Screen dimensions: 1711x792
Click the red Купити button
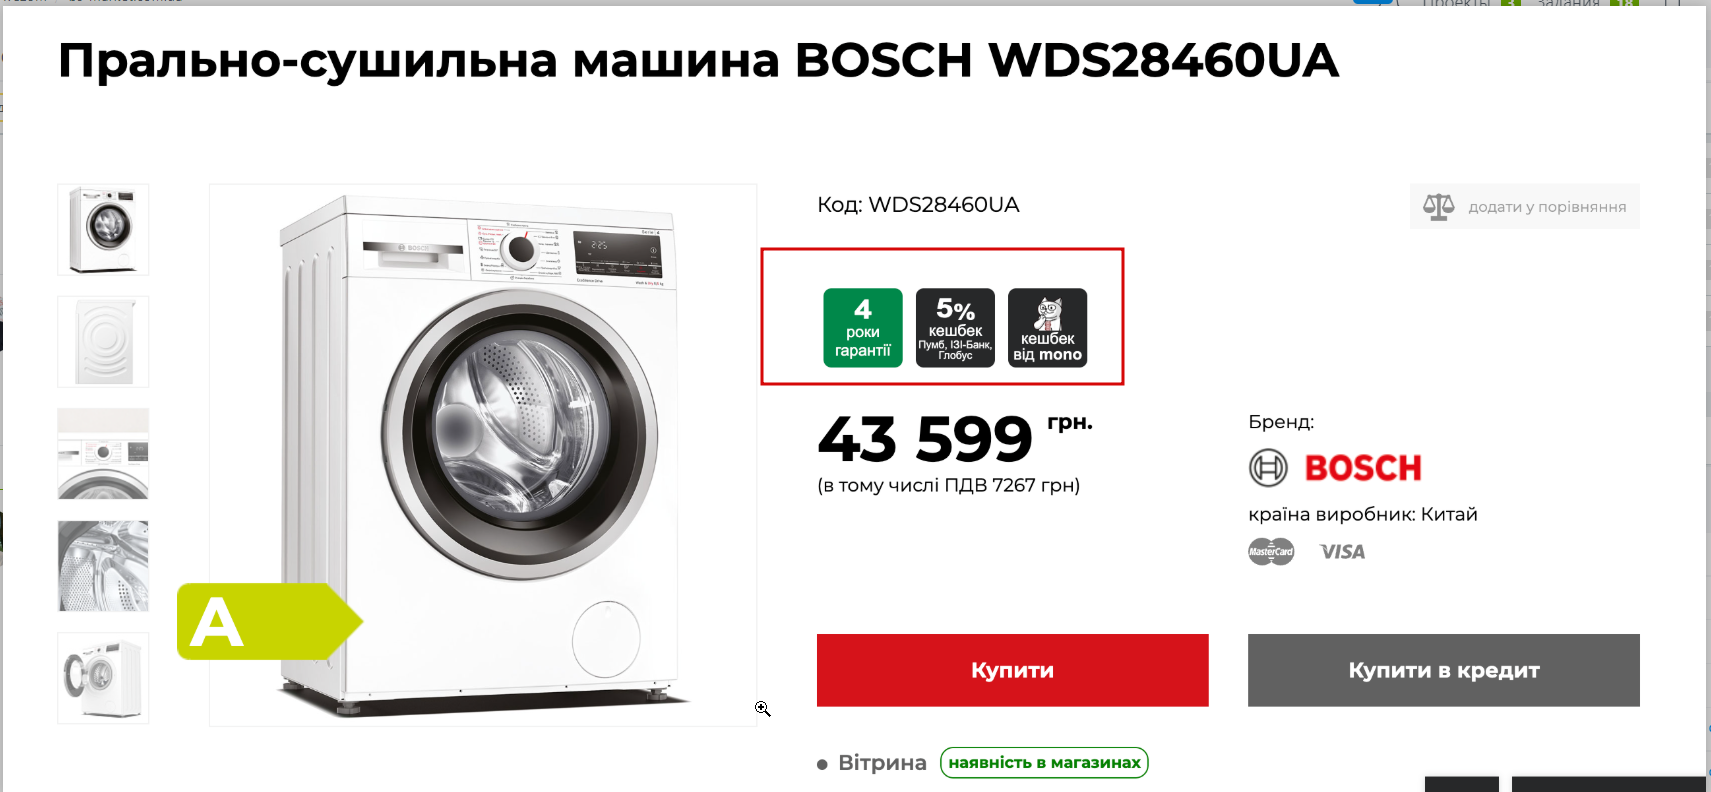[x=1012, y=670]
